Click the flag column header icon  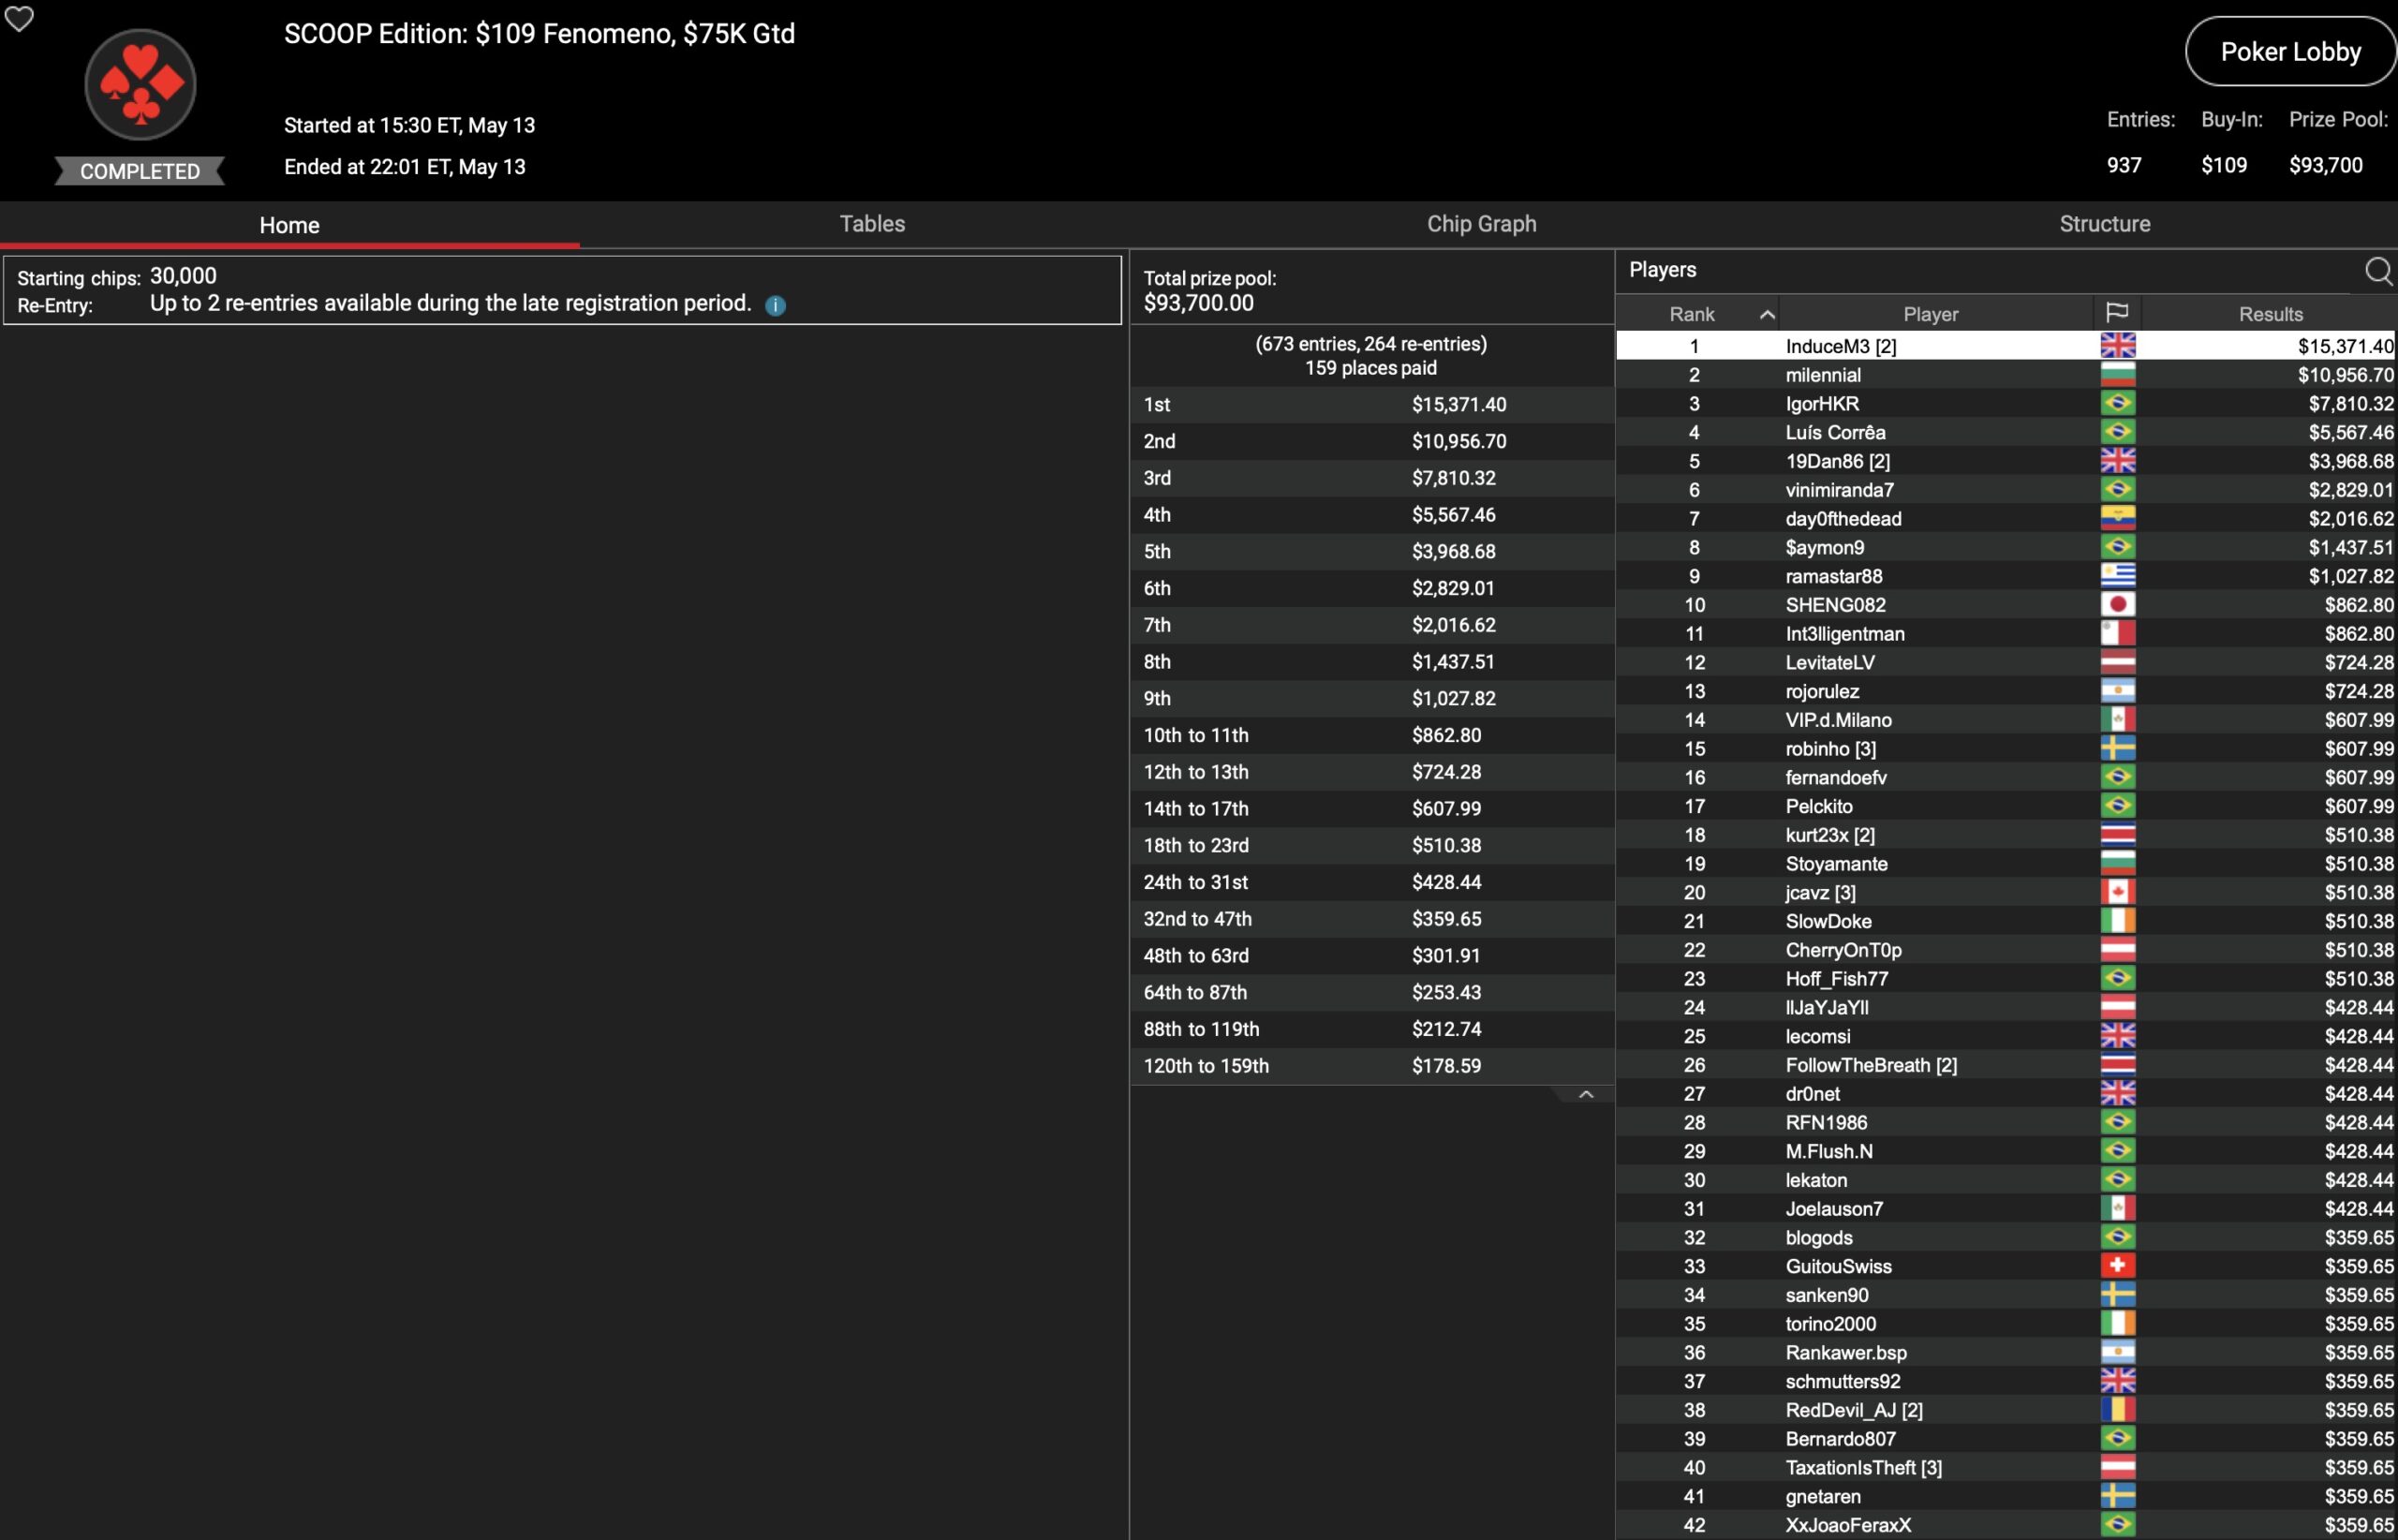[x=2116, y=313]
